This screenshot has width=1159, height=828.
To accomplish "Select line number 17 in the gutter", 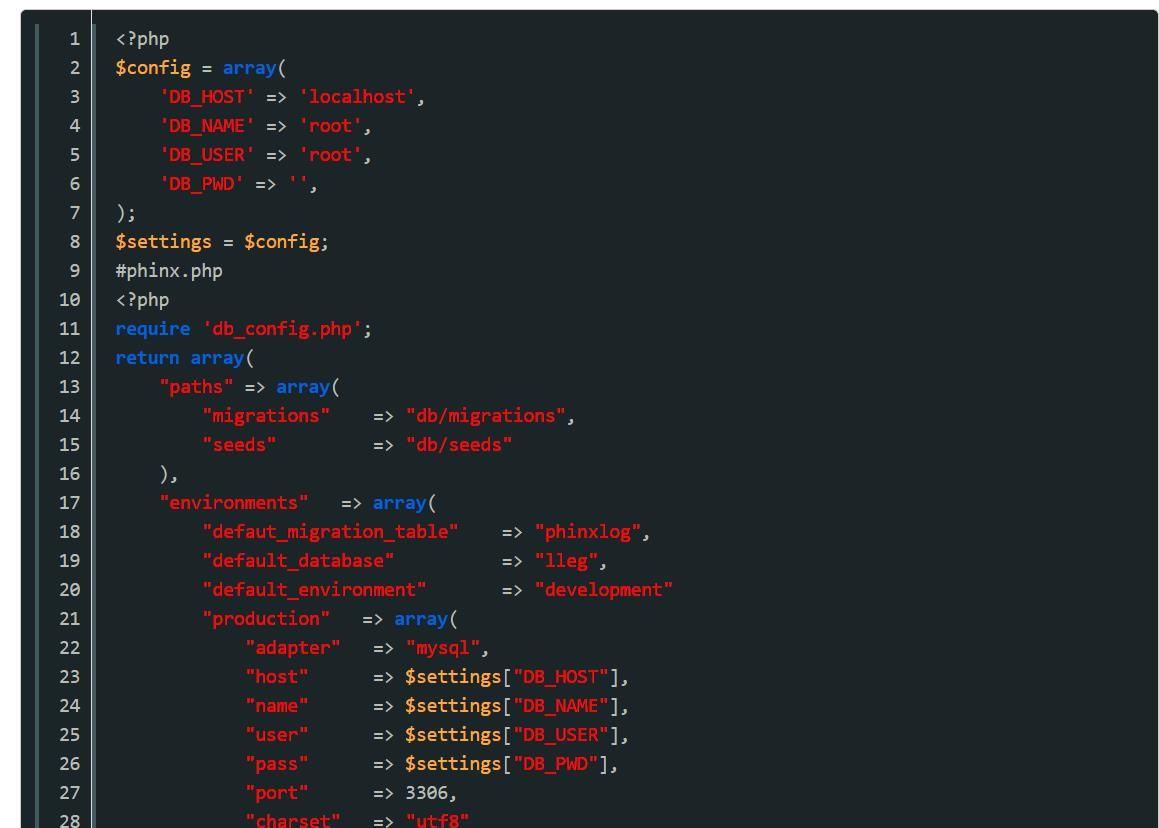I will click(x=69, y=503).
